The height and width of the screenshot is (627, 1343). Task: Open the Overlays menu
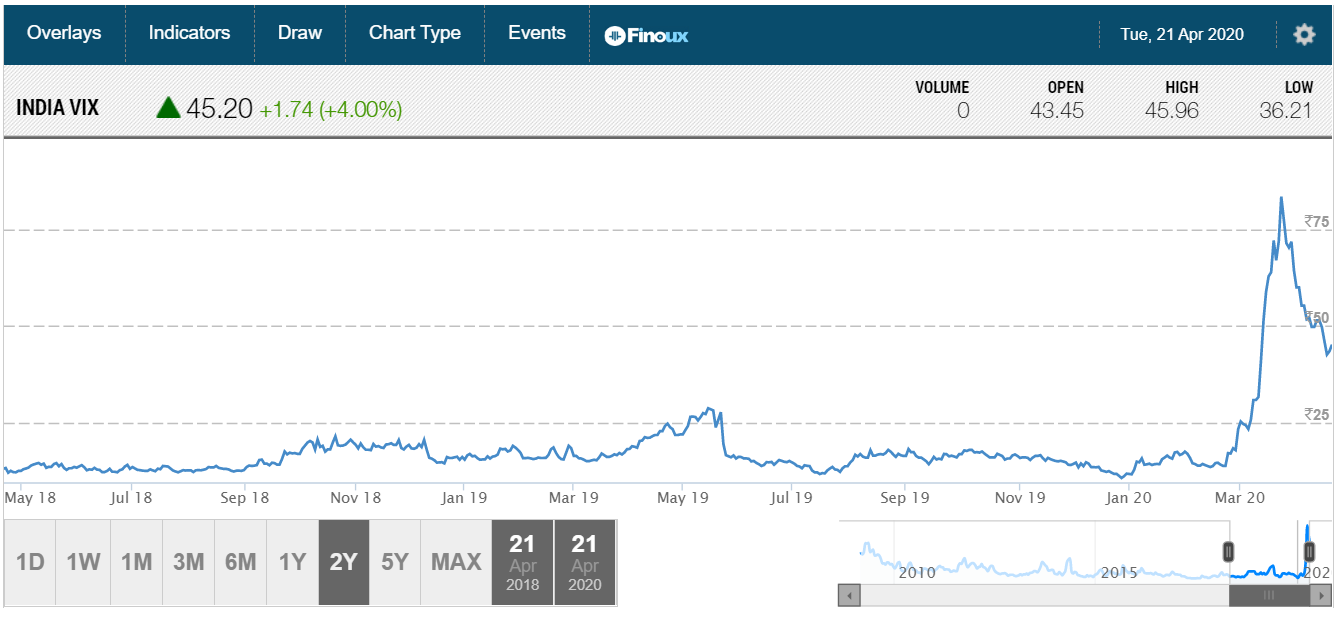click(x=64, y=33)
